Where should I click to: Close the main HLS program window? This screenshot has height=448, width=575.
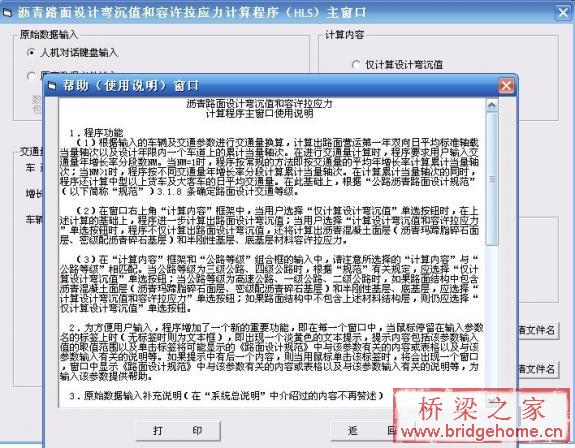563,12
